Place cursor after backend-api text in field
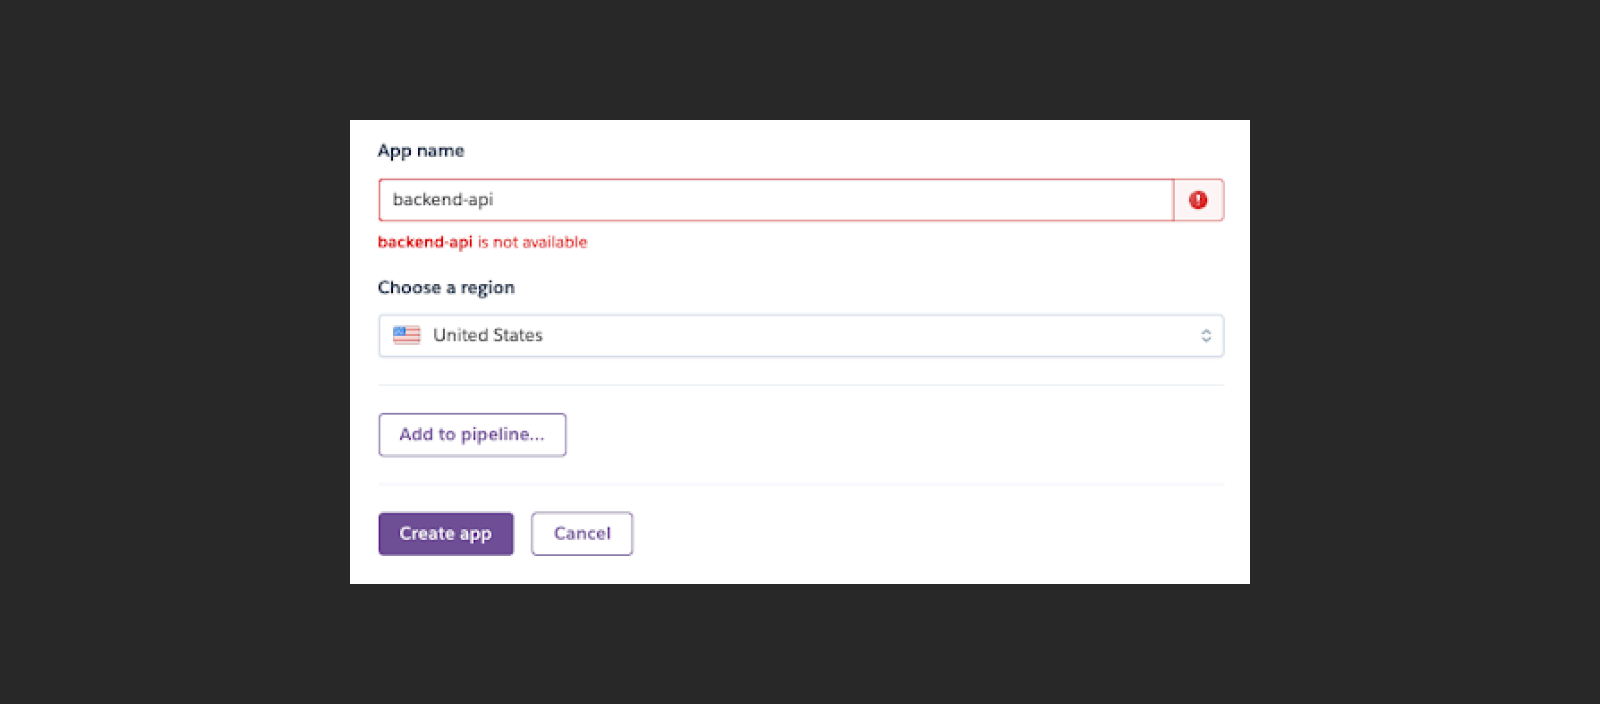 point(494,200)
